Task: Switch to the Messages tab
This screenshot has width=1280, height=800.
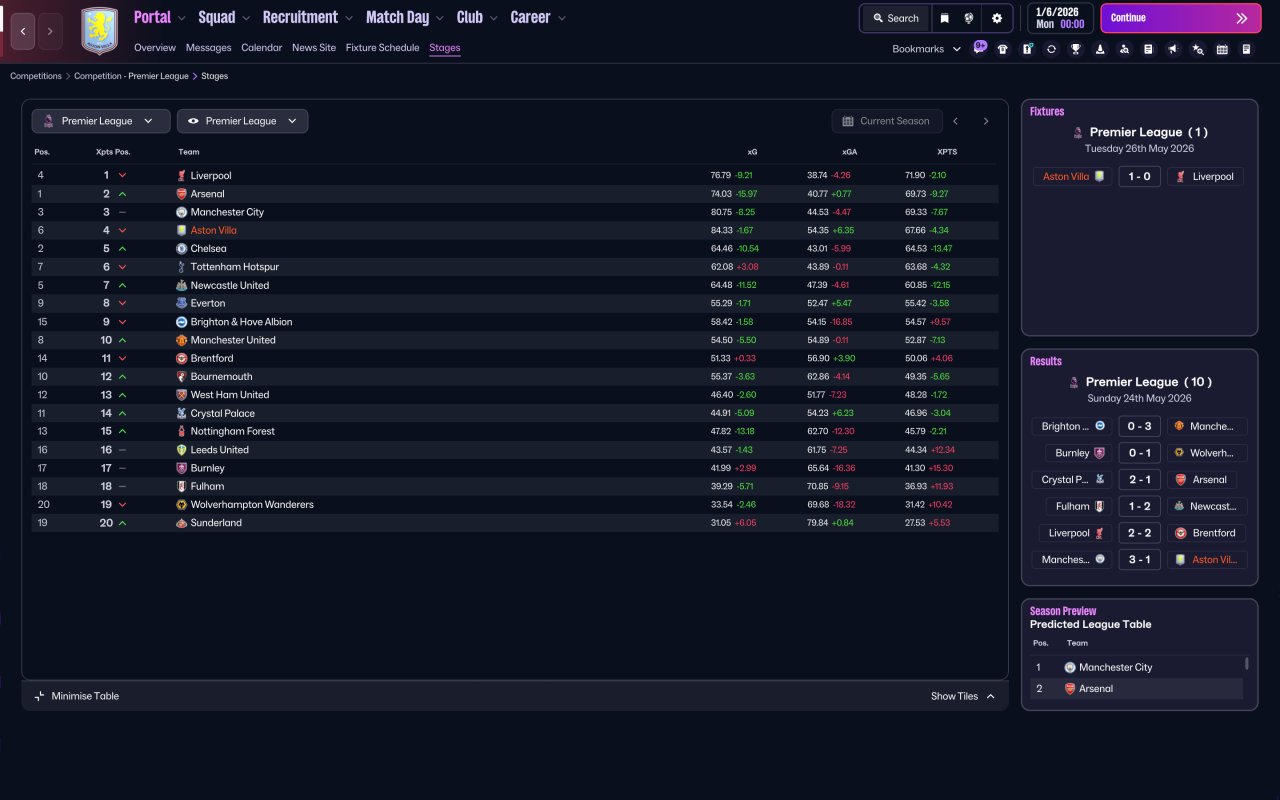Action: (x=208, y=48)
